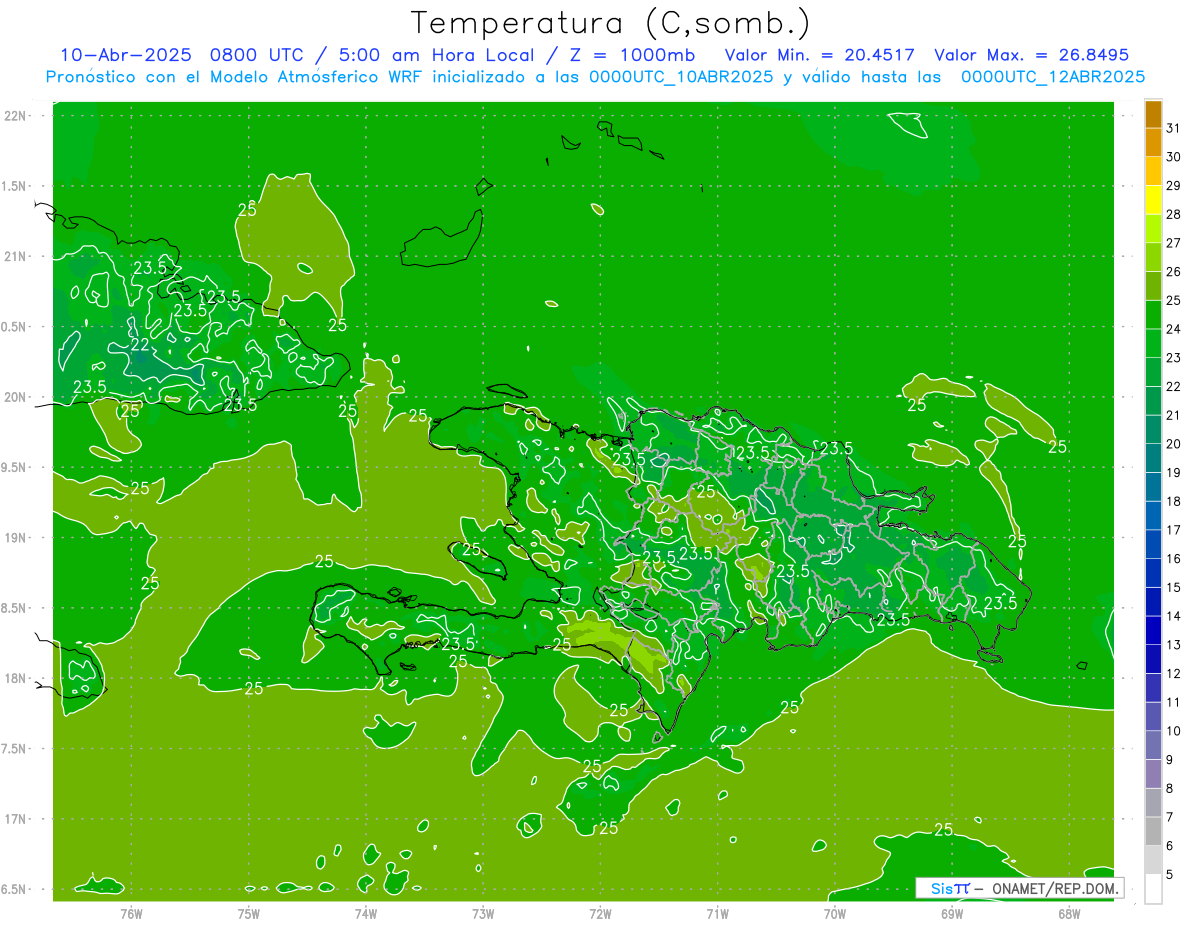
Task: Click the 19 value on the color scale
Action: point(1174,473)
